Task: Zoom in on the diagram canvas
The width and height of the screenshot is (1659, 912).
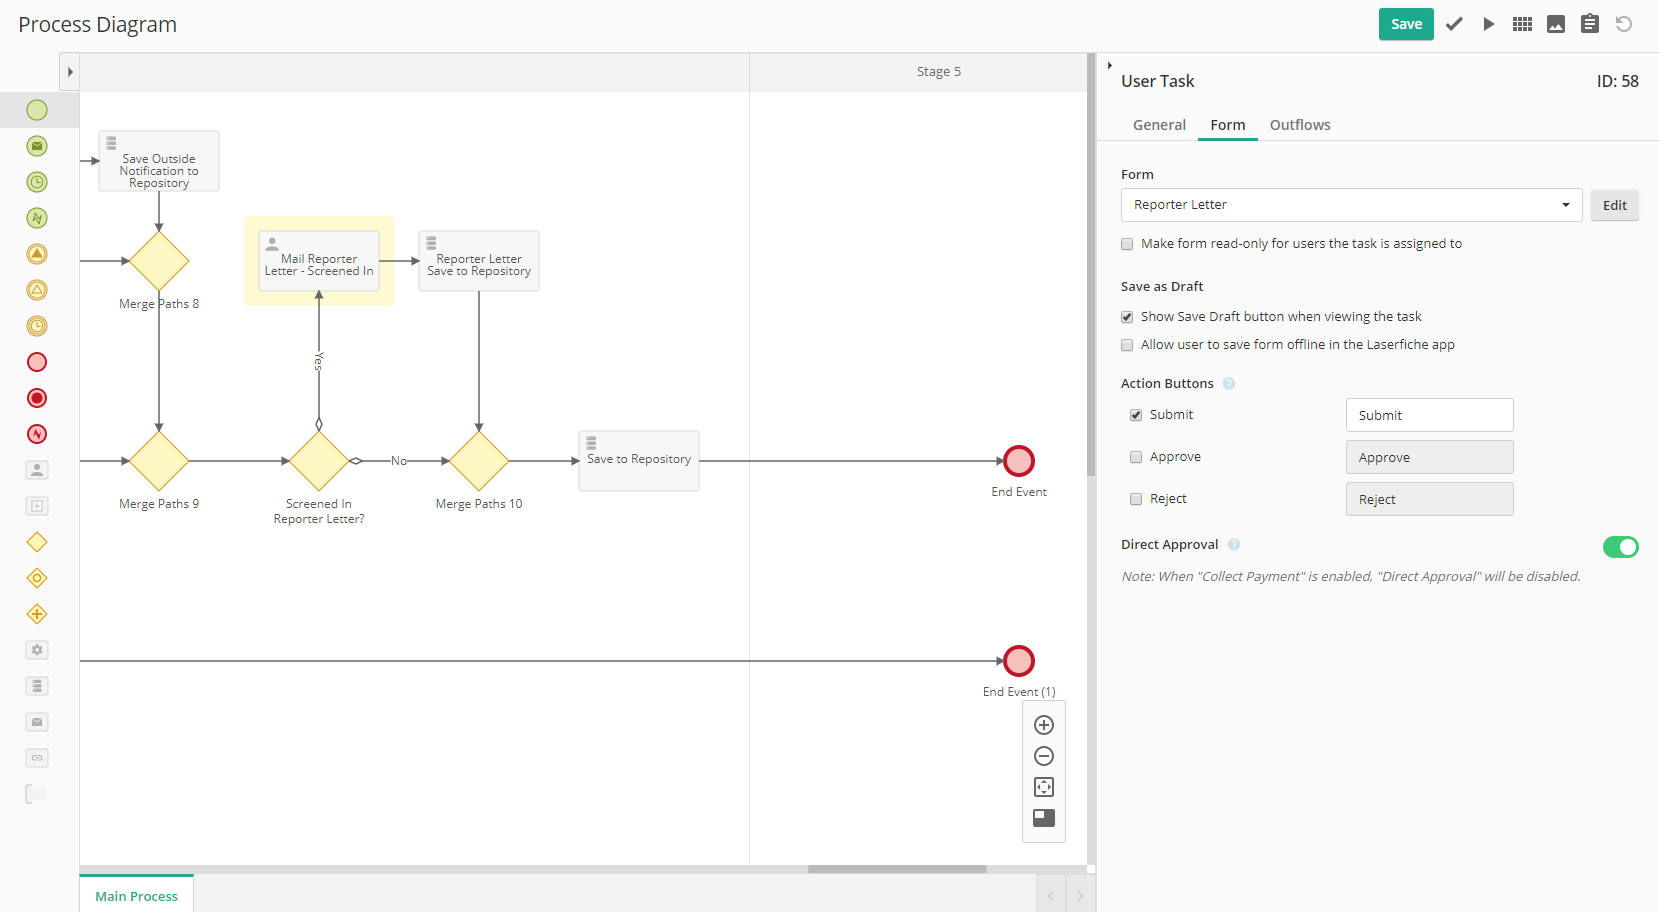Action: [x=1044, y=725]
